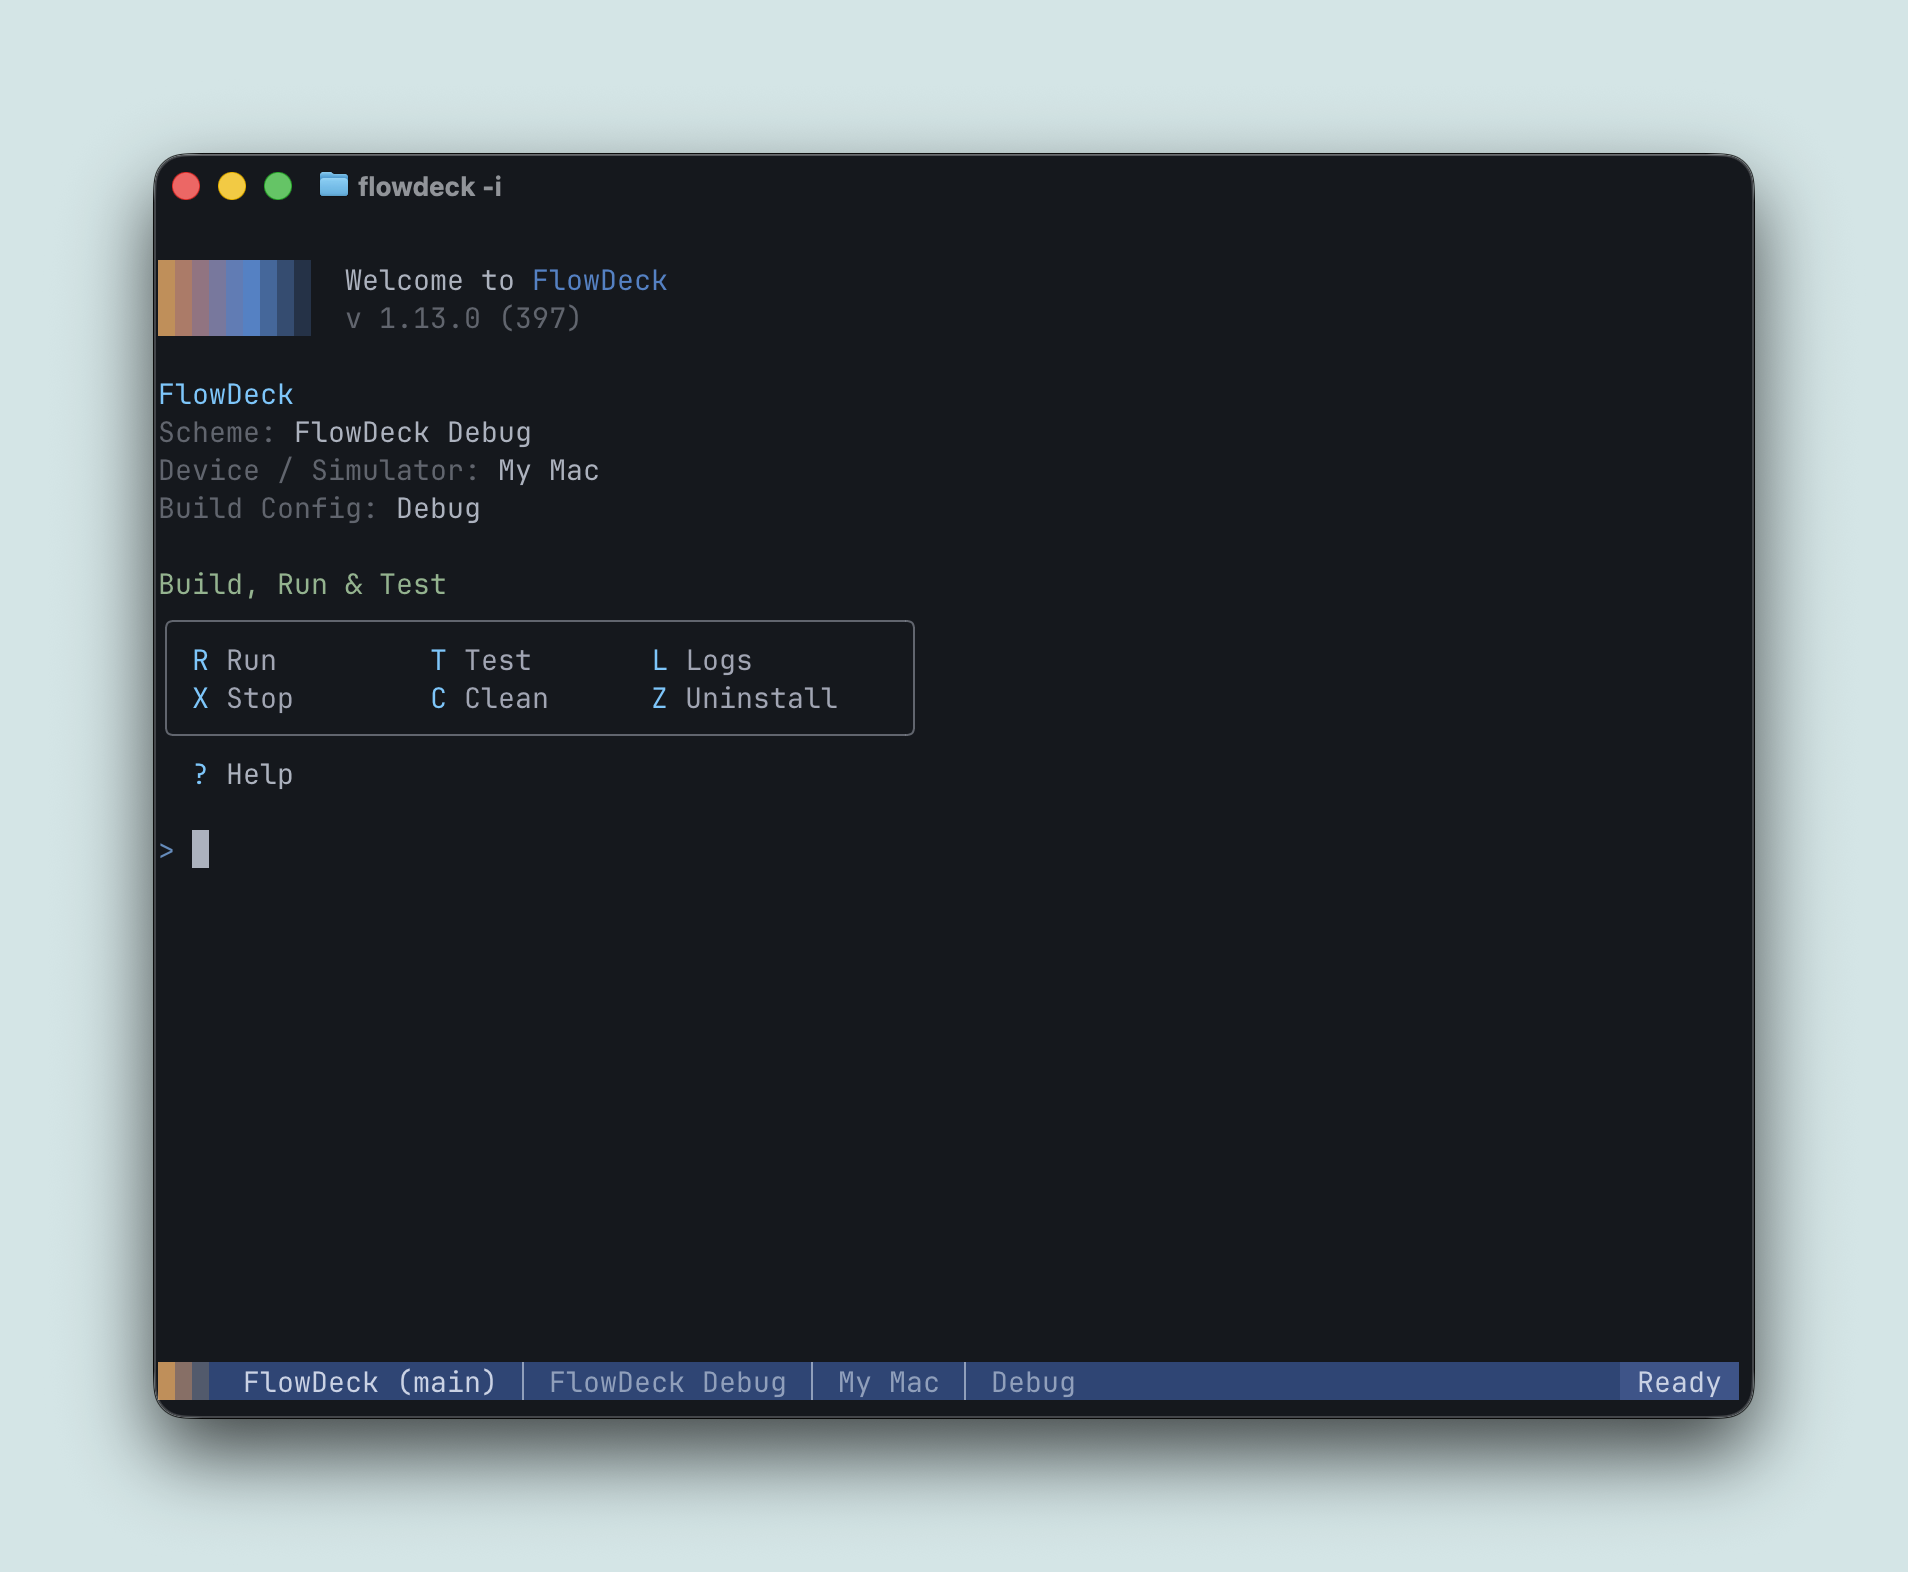Image resolution: width=1908 pixels, height=1572 pixels.
Task: Open the L Logs view
Action: click(702, 659)
